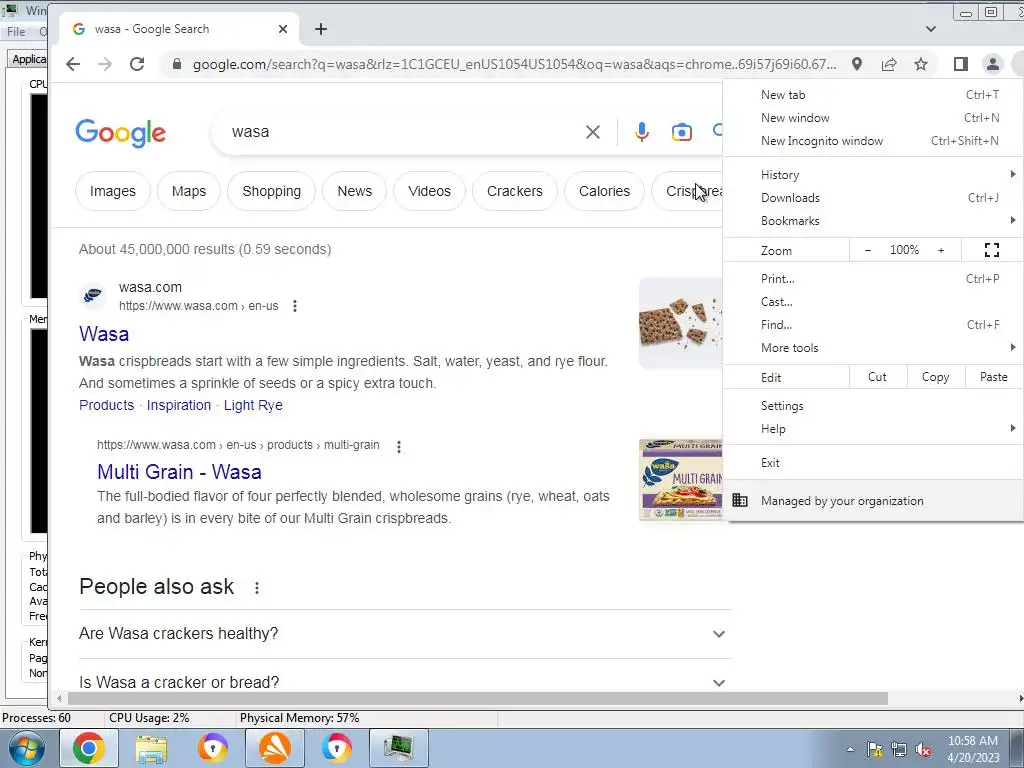Increase zoom with the plus button
This screenshot has height=768, width=1024.
[x=940, y=250]
